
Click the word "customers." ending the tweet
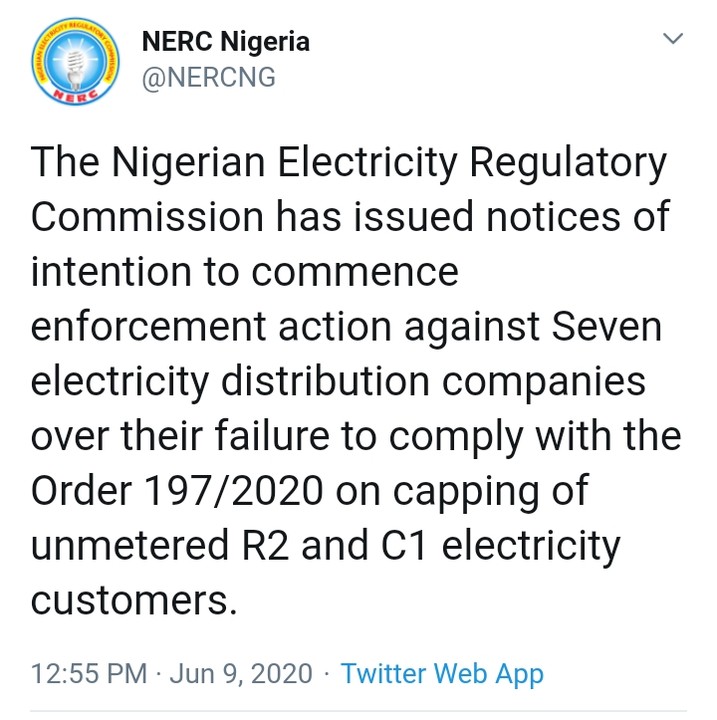[x=135, y=602]
